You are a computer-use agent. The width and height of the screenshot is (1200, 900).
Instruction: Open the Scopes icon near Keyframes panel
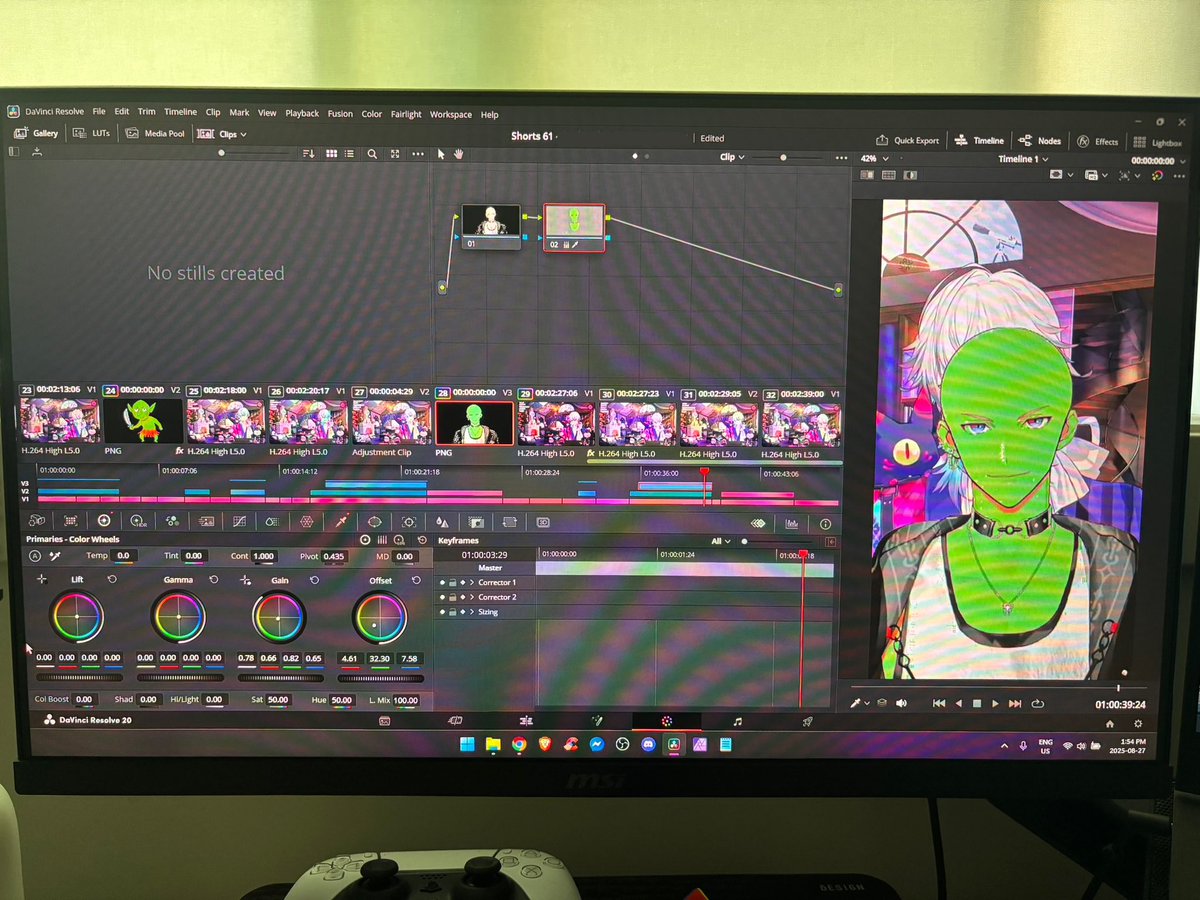click(x=792, y=522)
